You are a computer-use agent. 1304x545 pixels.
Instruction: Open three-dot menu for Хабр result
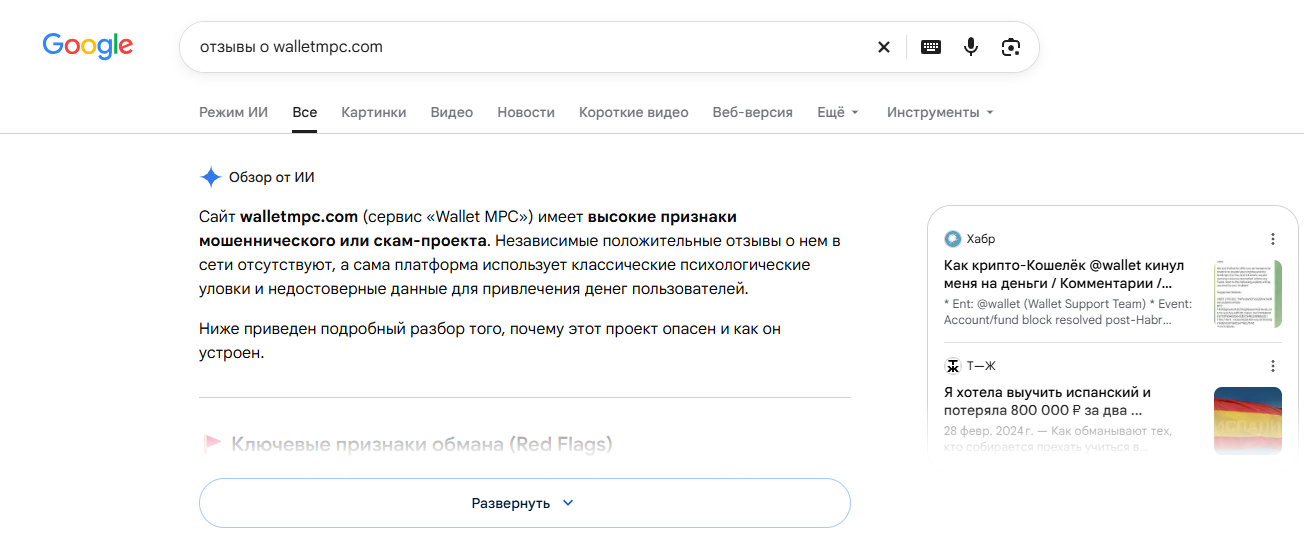click(1272, 239)
